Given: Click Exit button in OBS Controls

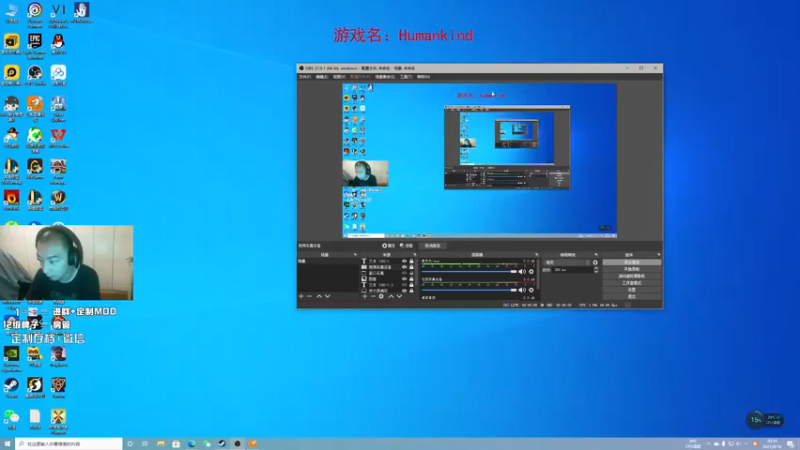Looking at the screenshot, I should point(632,296).
